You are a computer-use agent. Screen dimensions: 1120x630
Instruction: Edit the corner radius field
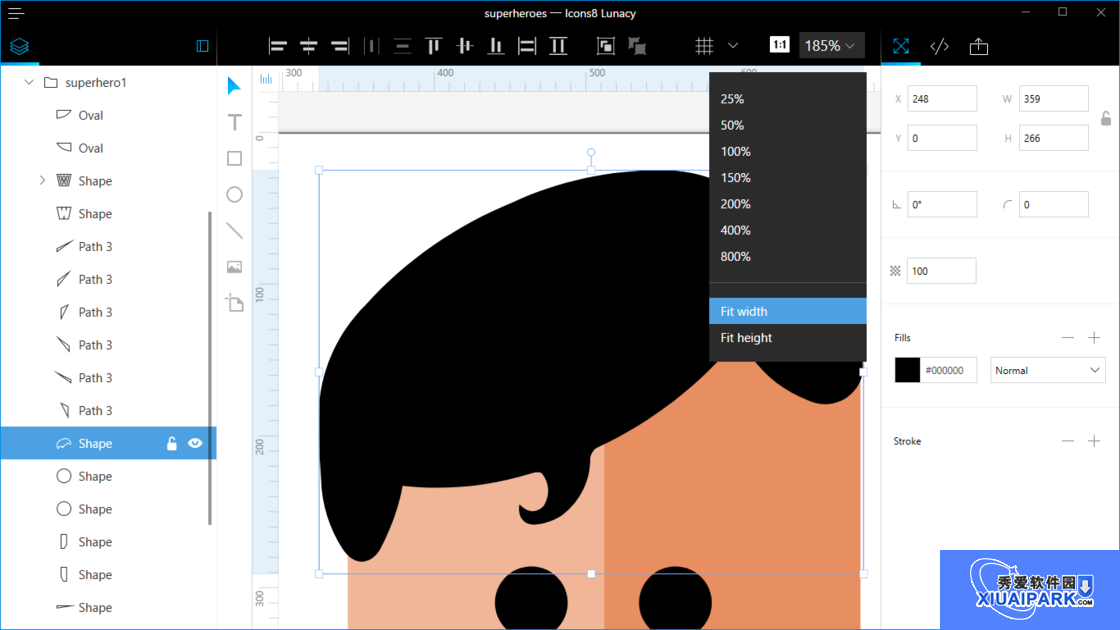point(1054,204)
